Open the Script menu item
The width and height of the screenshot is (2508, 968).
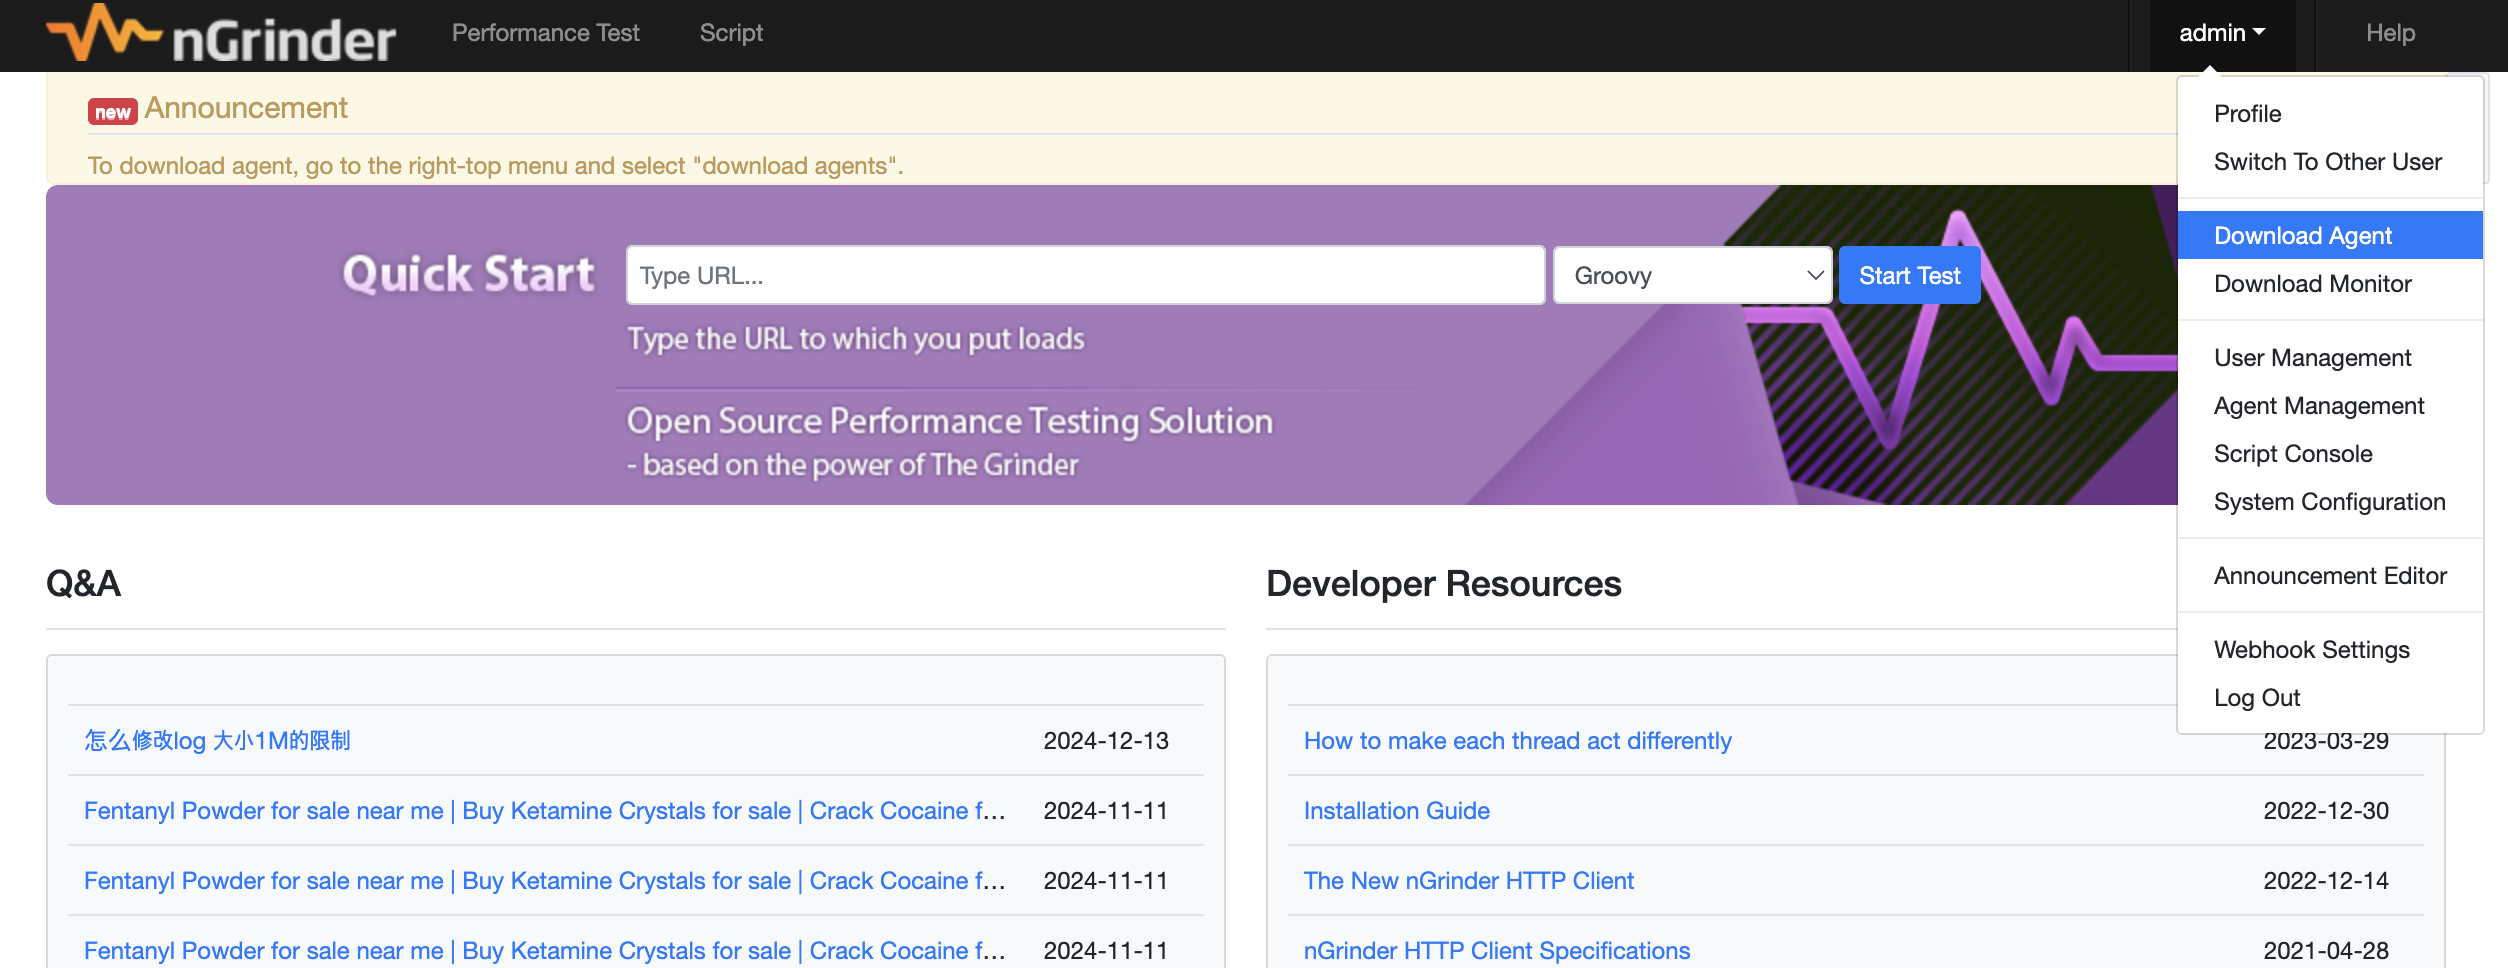coord(731,33)
